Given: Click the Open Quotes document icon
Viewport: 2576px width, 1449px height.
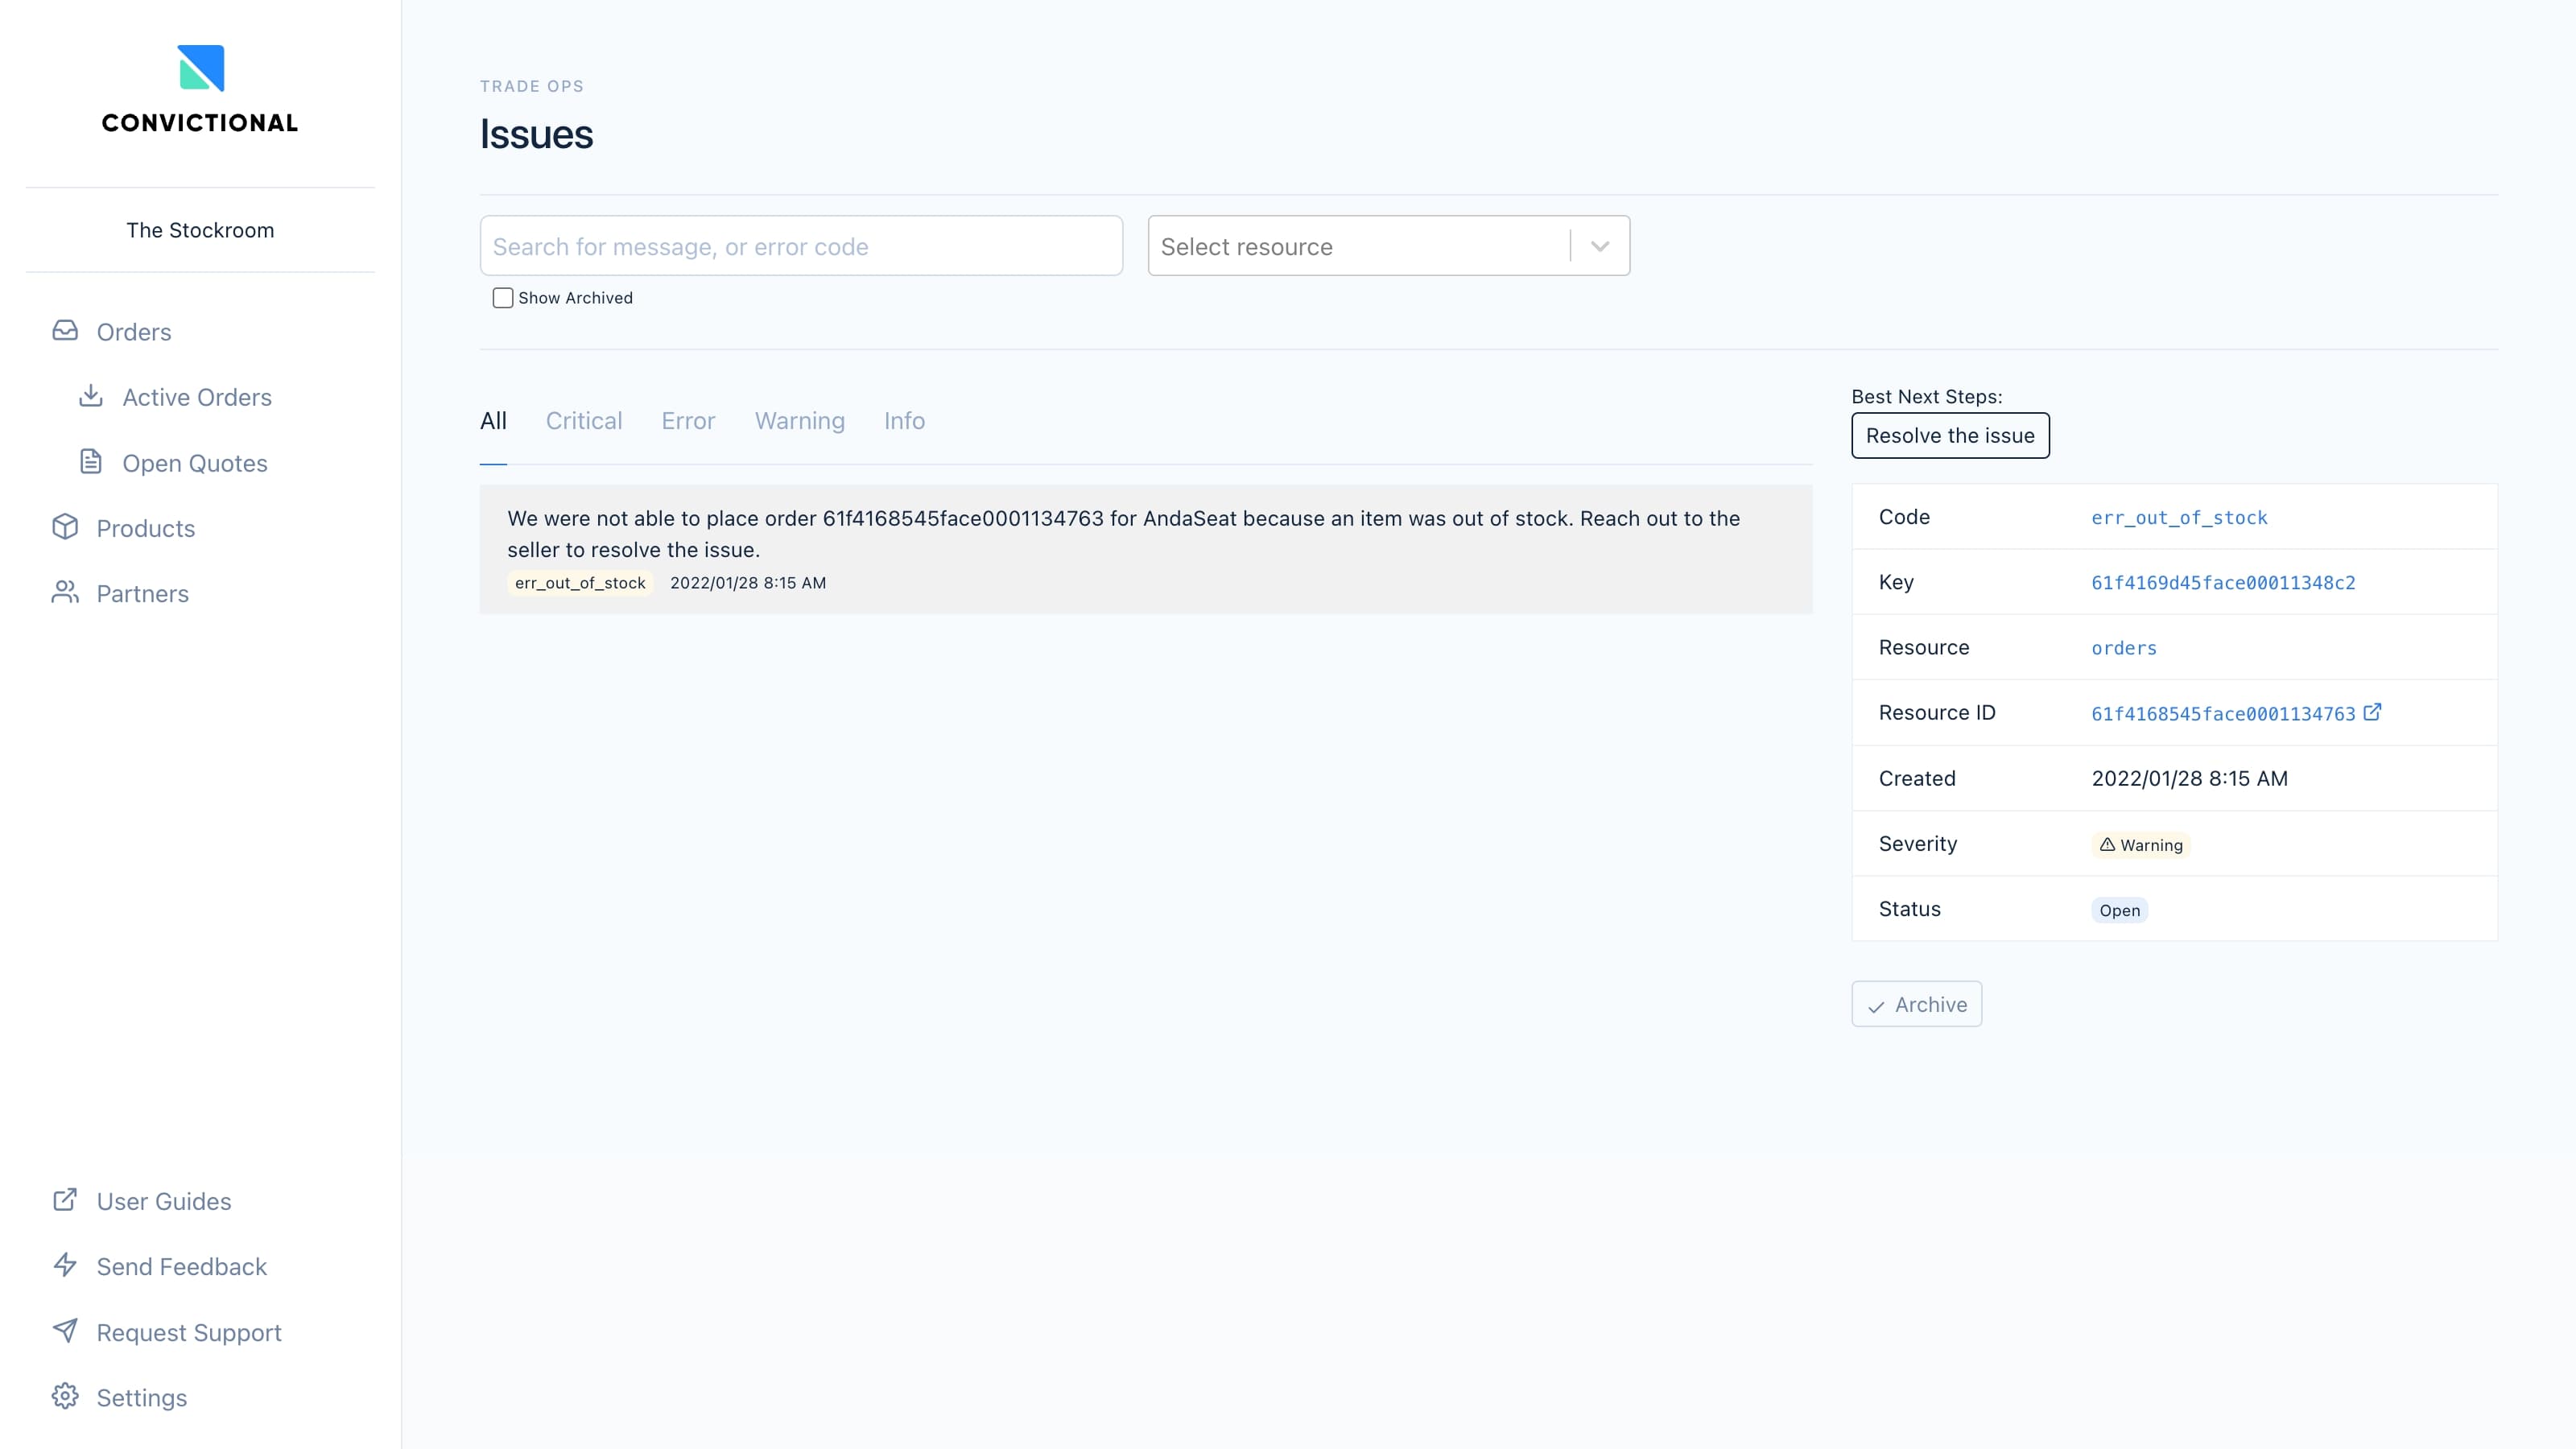Looking at the screenshot, I should tap(91, 462).
